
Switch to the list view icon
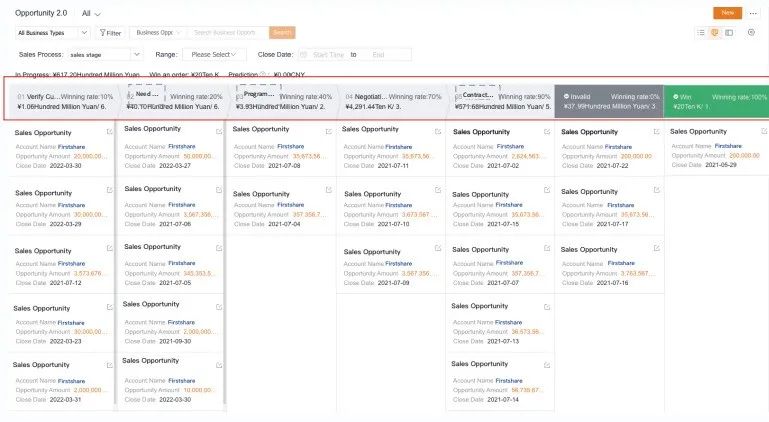tap(701, 32)
